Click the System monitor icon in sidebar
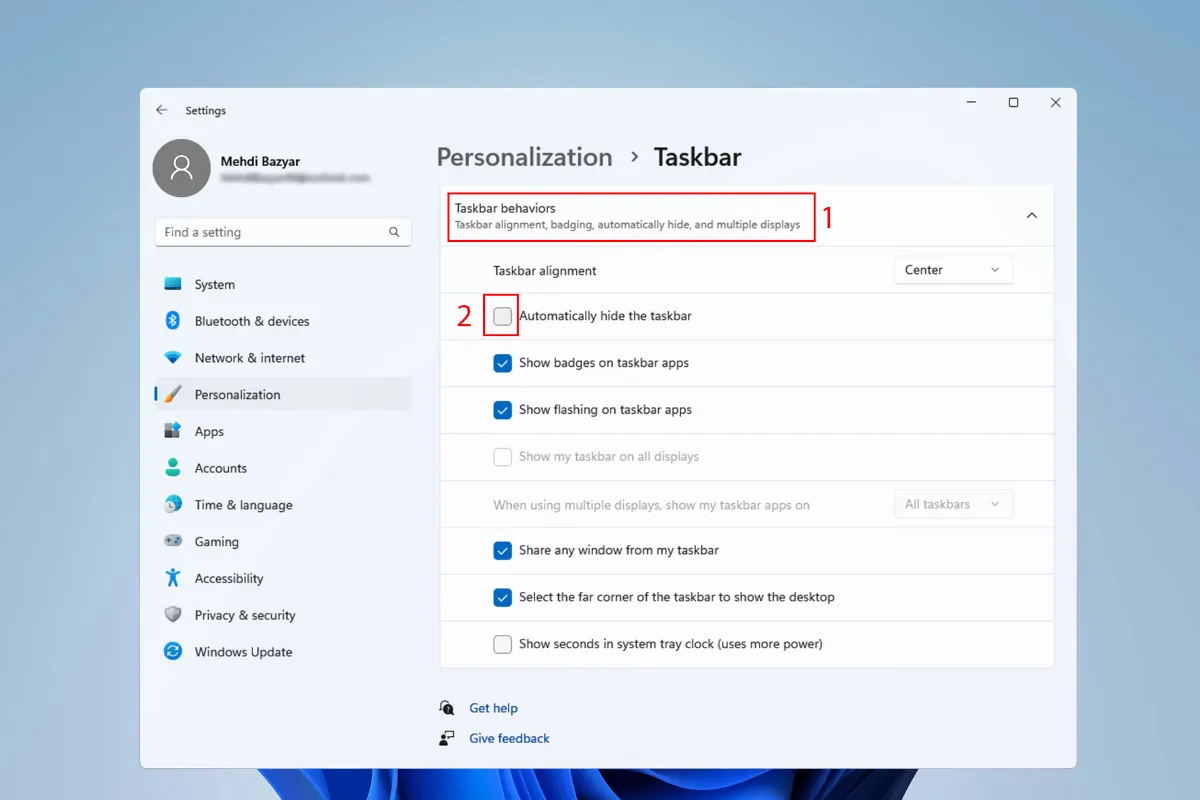This screenshot has width=1200, height=800. tap(173, 285)
